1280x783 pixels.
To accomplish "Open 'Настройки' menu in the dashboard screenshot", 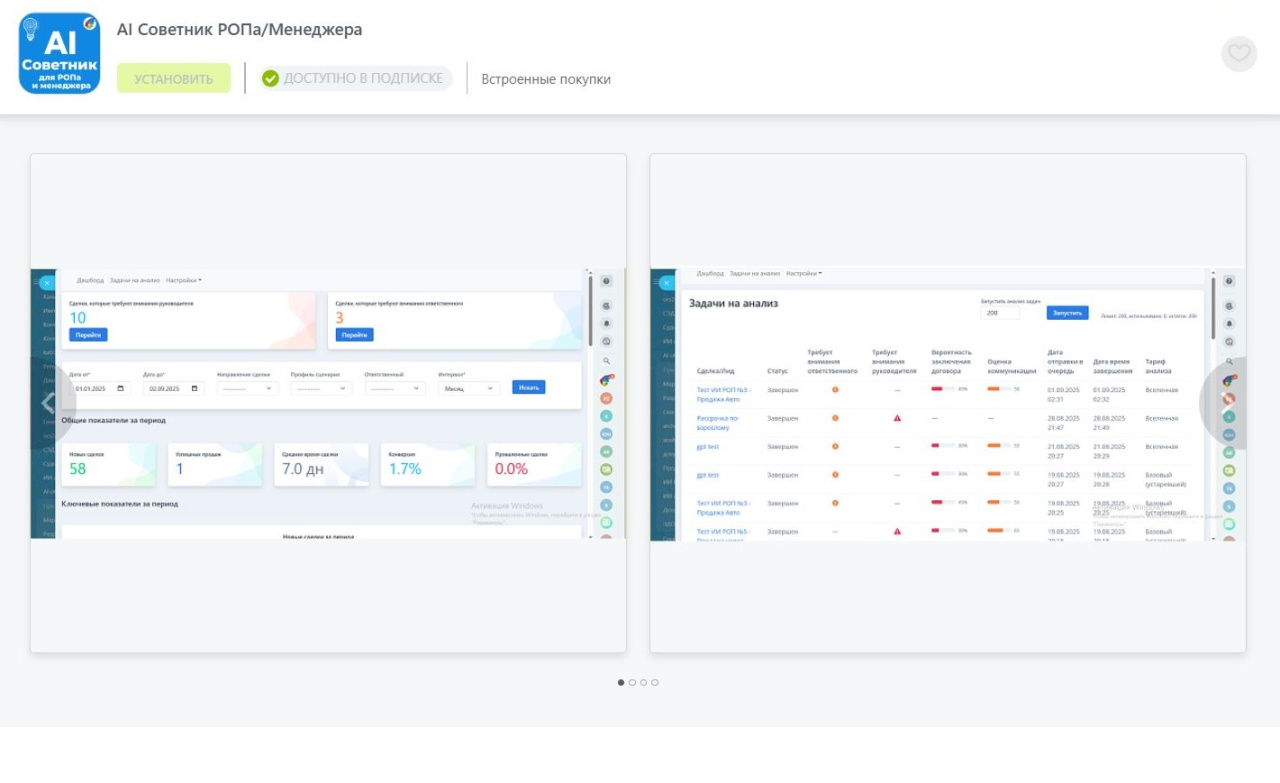I will (184, 281).
